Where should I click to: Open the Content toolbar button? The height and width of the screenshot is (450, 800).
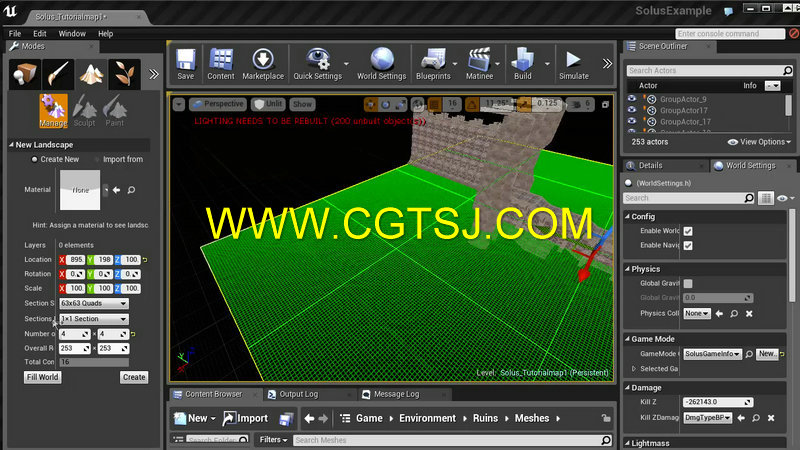(x=220, y=64)
